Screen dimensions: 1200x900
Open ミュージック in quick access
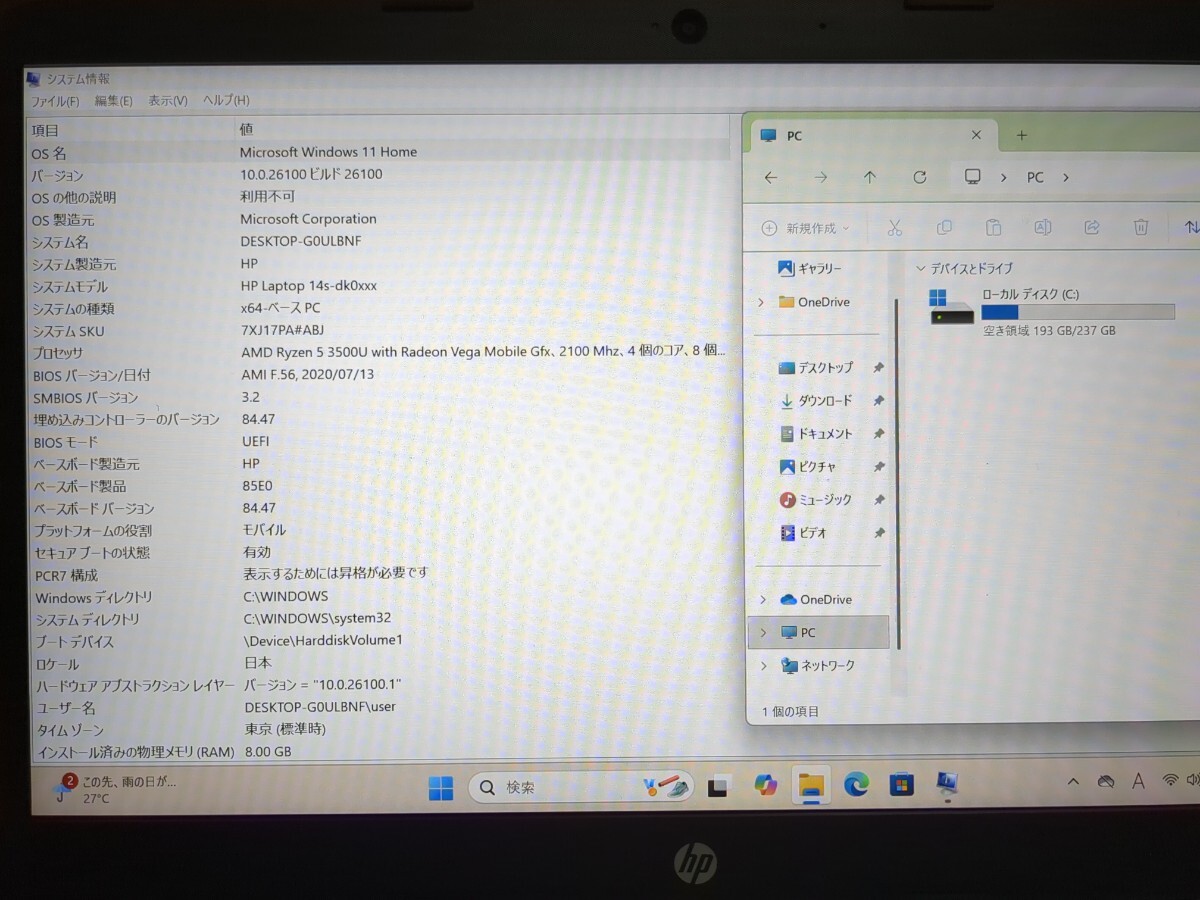(816, 499)
